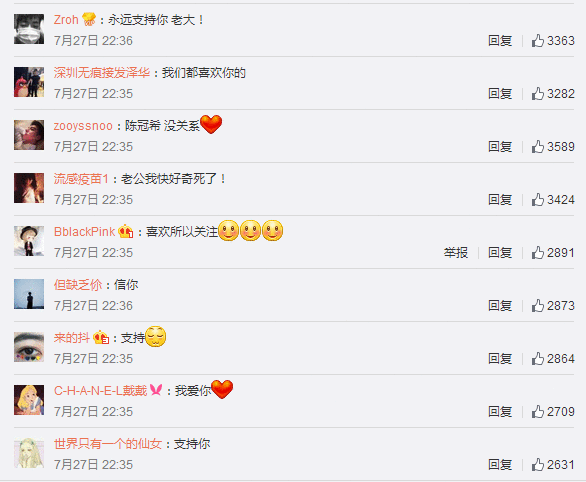Screen dimensions: 586x482
Task: Report BblackPink's comment via 举报
Action: pyautogui.click(x=456, y=253)
